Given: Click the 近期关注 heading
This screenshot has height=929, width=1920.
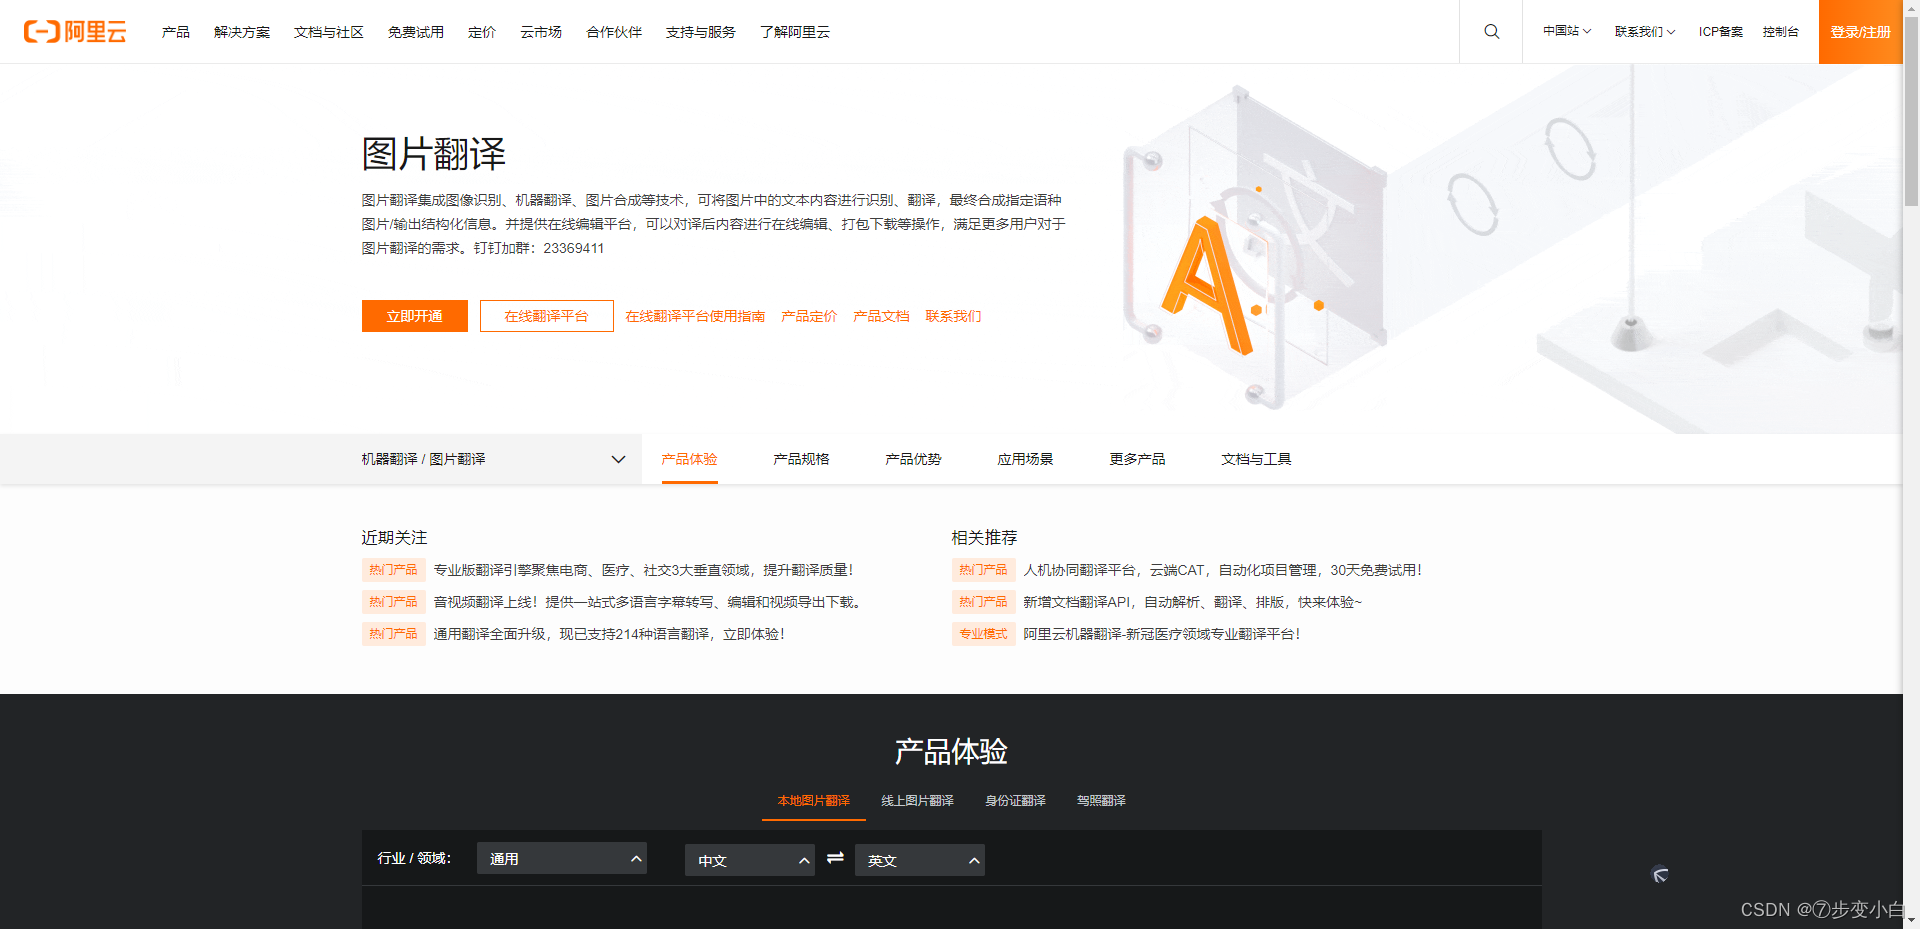Looking at the screenshot, I should (x=394, y=538).
